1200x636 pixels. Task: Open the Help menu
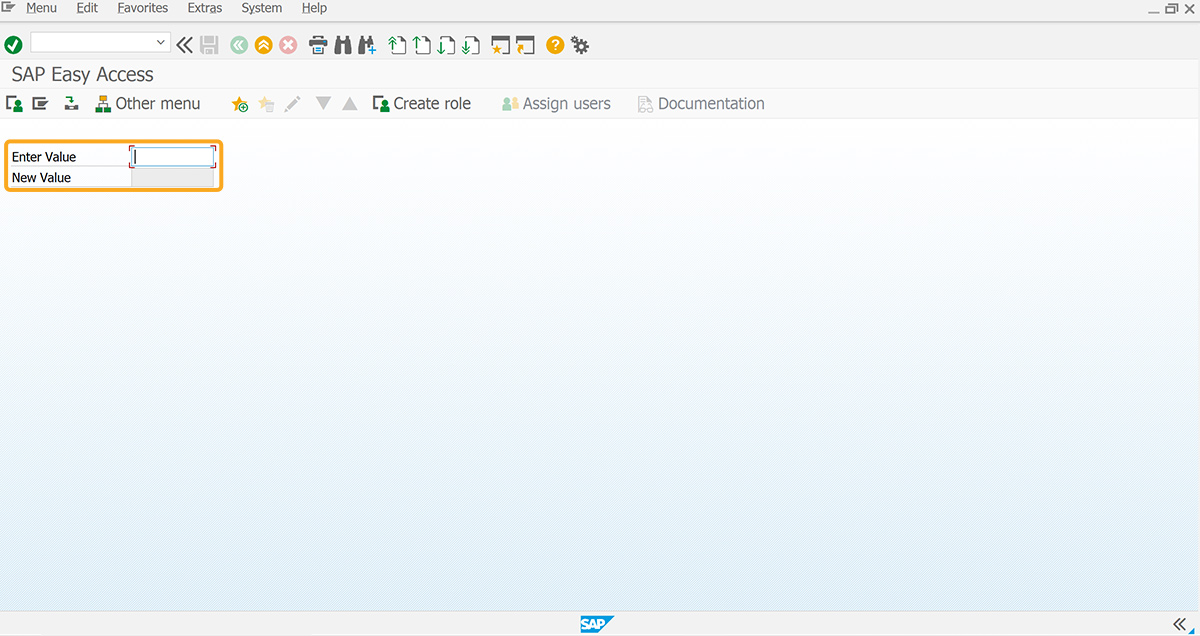[315, 8]
